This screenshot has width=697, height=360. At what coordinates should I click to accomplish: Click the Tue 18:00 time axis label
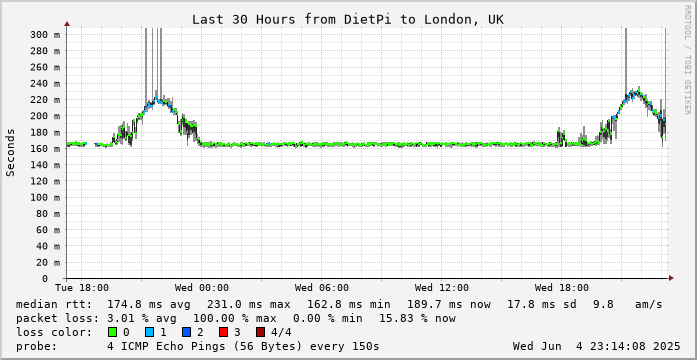coord(81,288)
